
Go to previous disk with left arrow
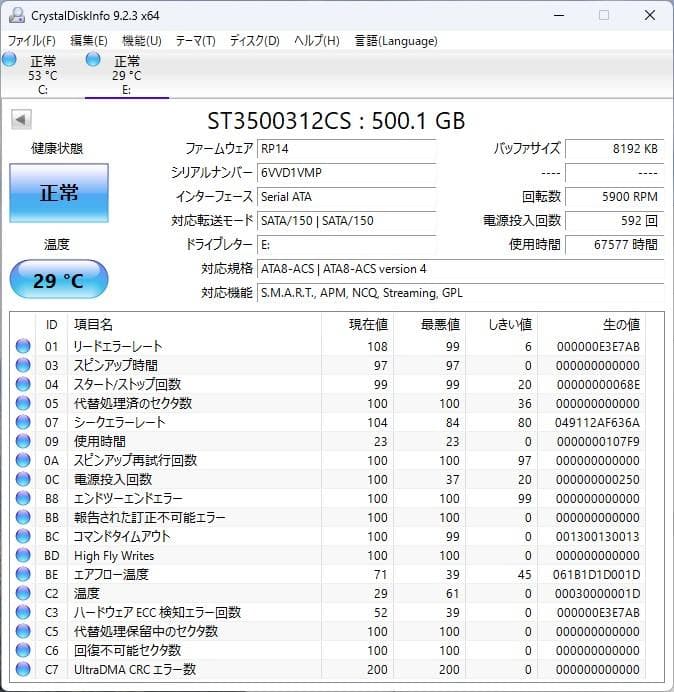[21, 119]
